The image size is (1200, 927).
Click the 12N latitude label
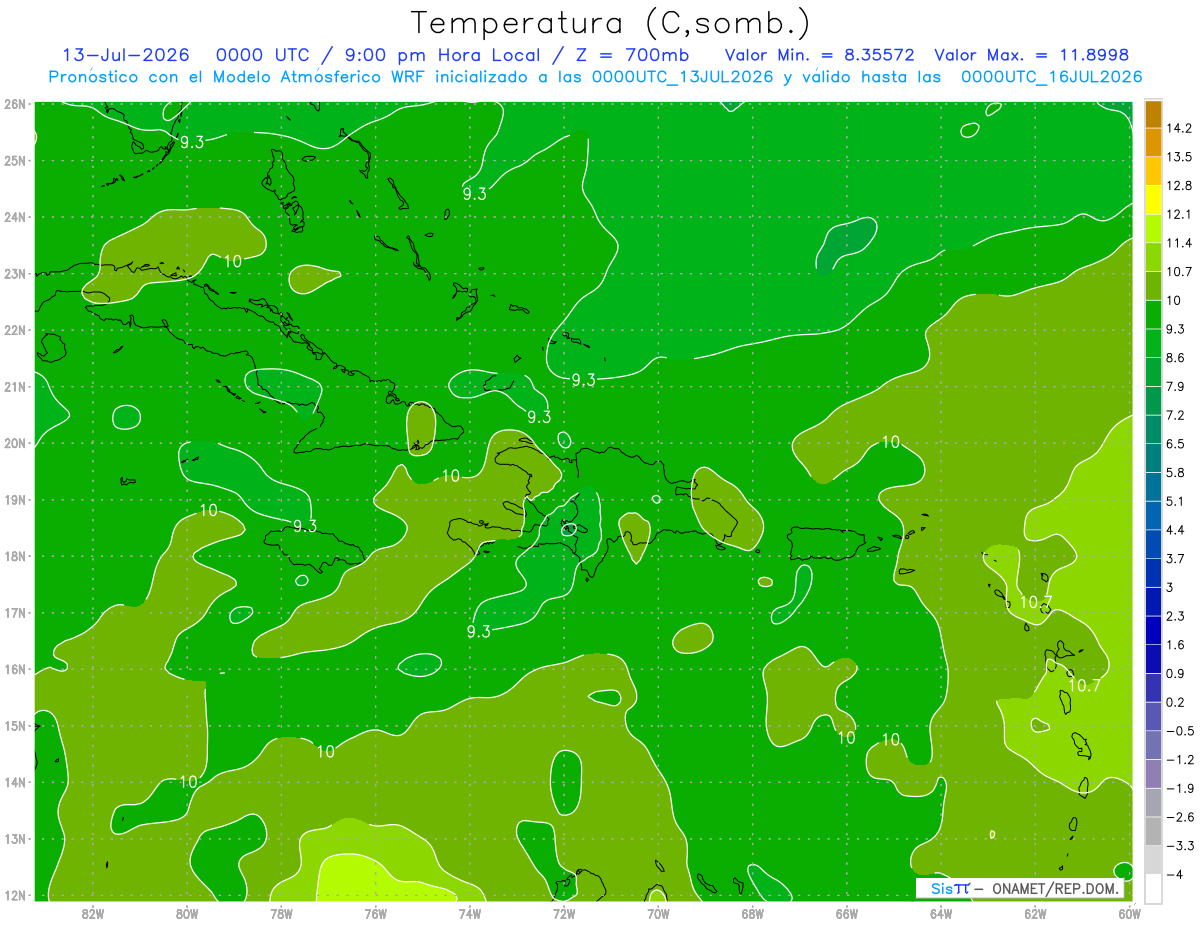click(15, 895)
